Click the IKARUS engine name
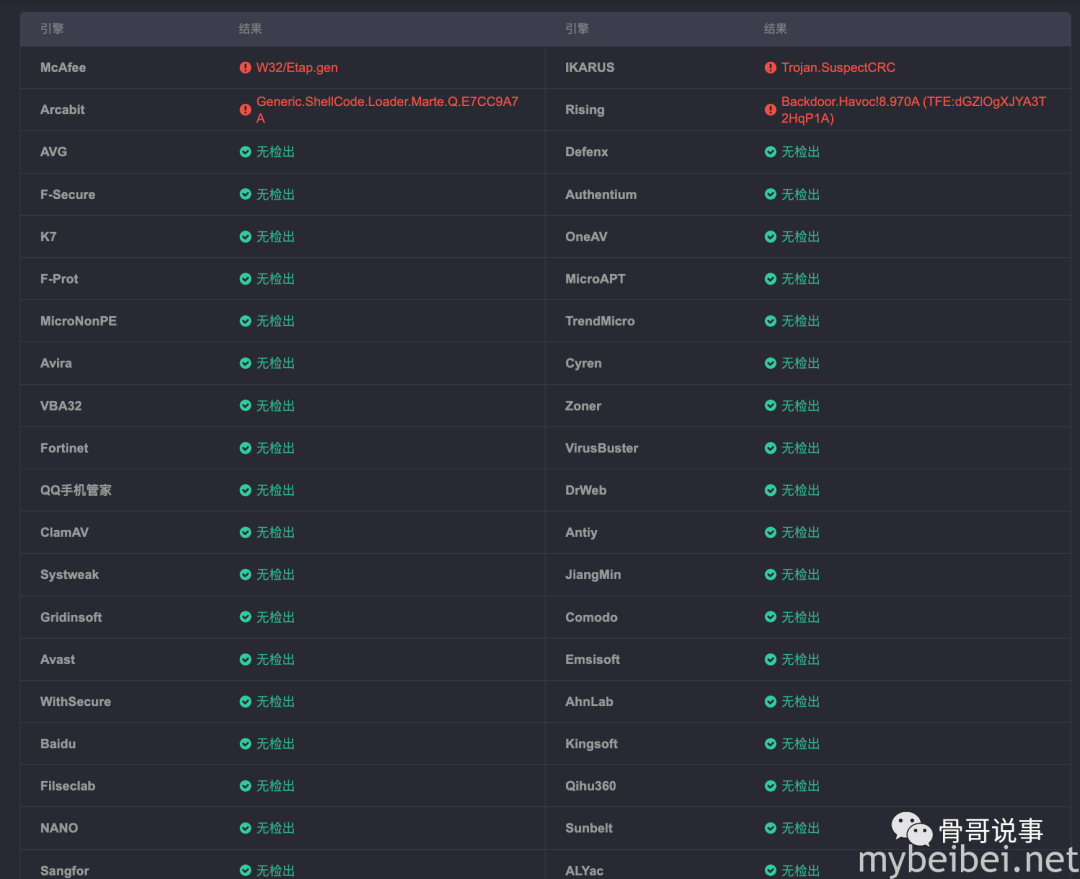This screenshot has height=879, width=1080. tap(590, 68)
